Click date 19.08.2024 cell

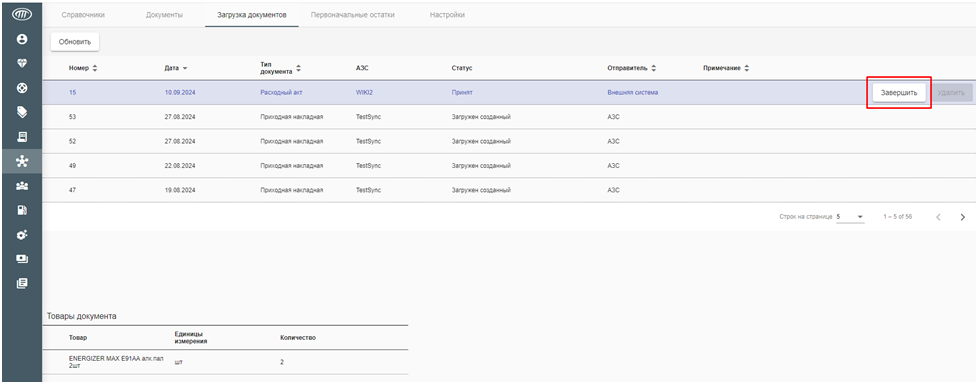[180, 190]
